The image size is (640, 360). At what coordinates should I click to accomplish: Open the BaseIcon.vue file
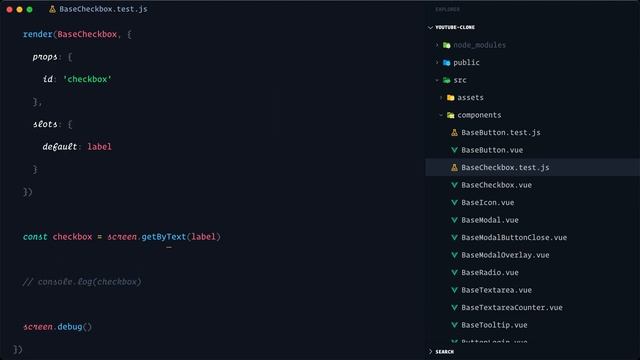(x=487, y=202)
